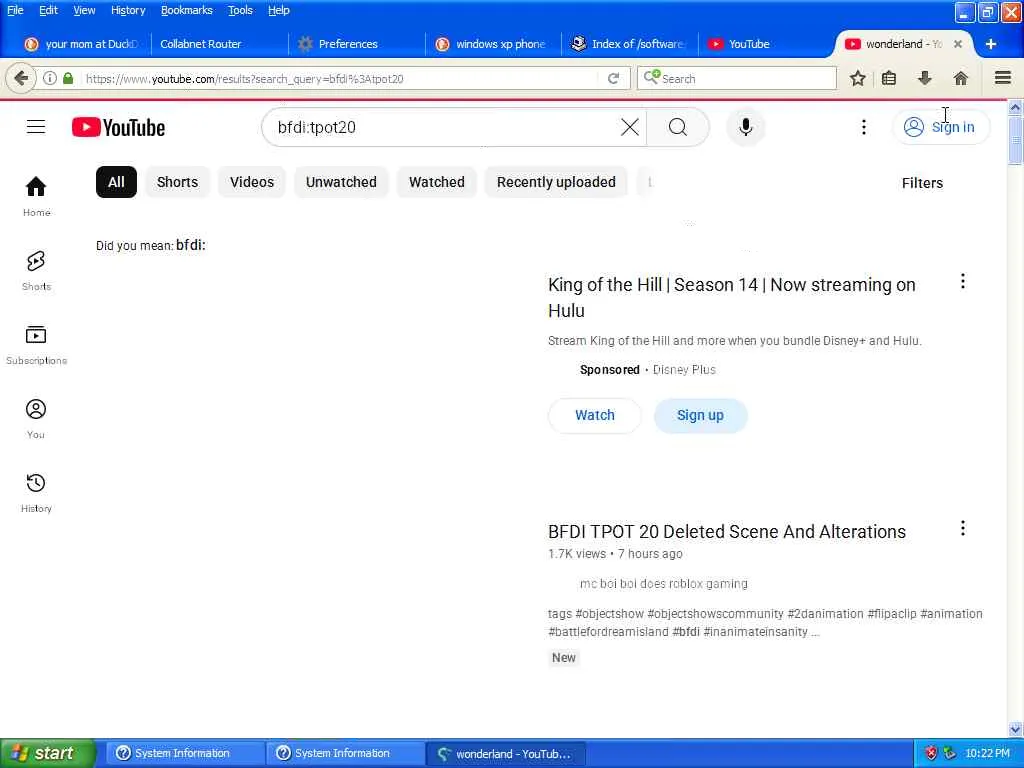Open the downloads arrow icon
Viewport: 1024px width, 768px height.
(x=924, y=78)
